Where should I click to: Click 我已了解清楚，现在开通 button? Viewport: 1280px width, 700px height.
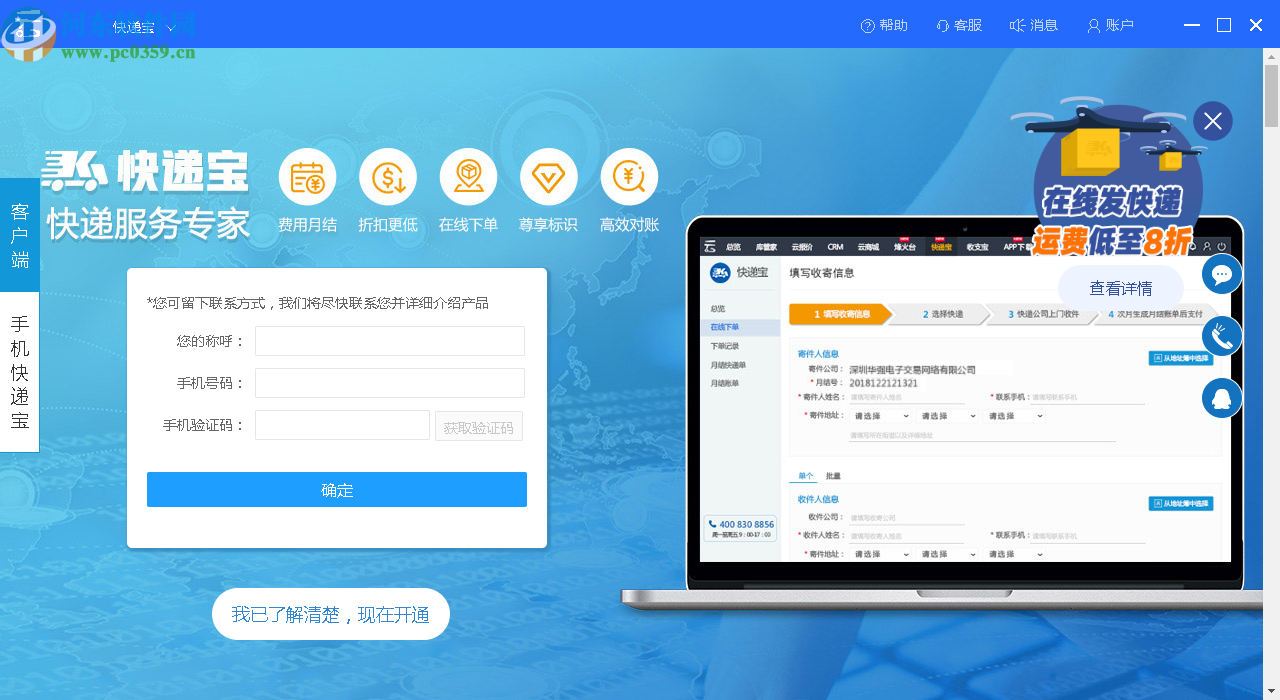click(x=331, y=614)
